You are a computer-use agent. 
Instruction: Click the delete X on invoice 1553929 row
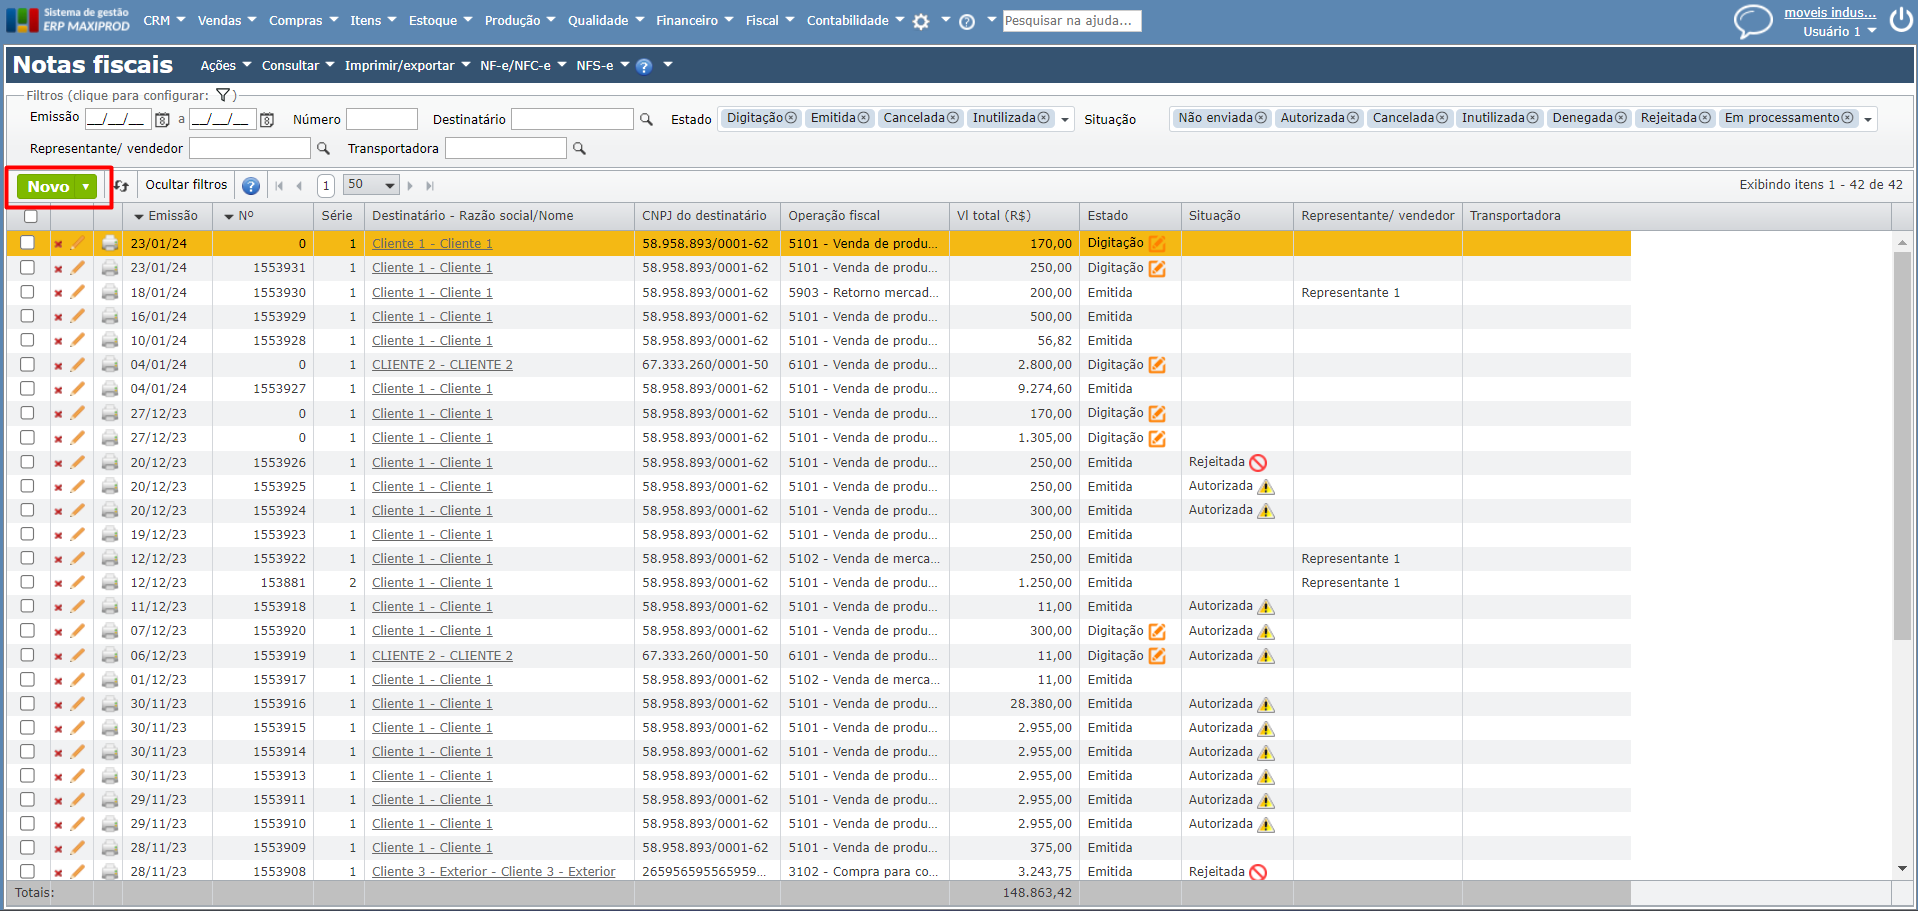tap(58, 317)
